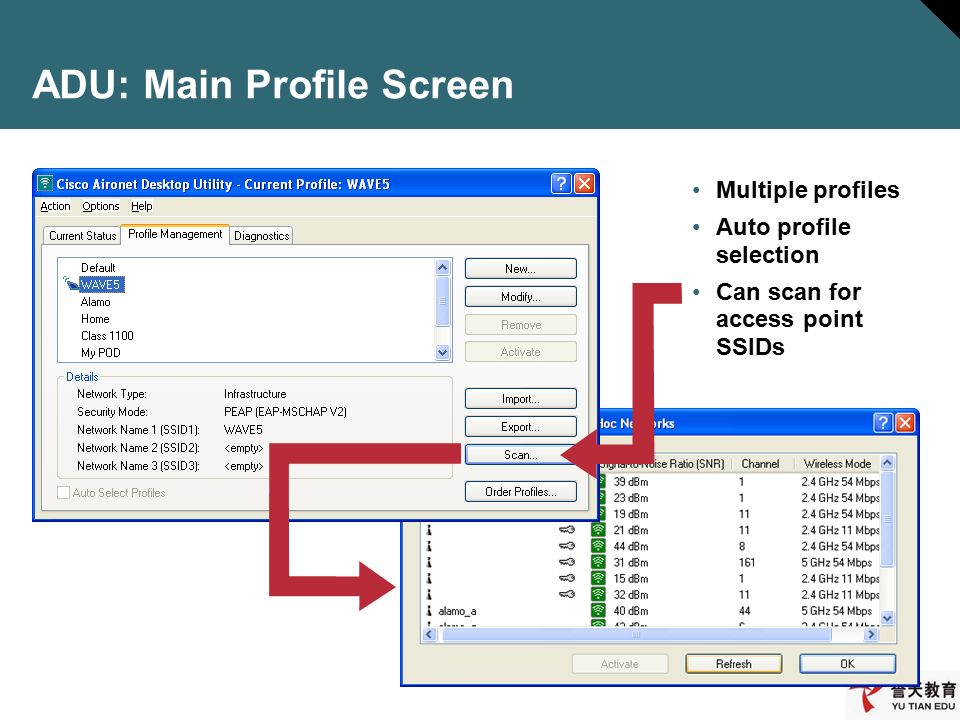The width and height of the screenshot is (960, 720).
Task: Click the Modify... button
Action: tap(520, 297)
